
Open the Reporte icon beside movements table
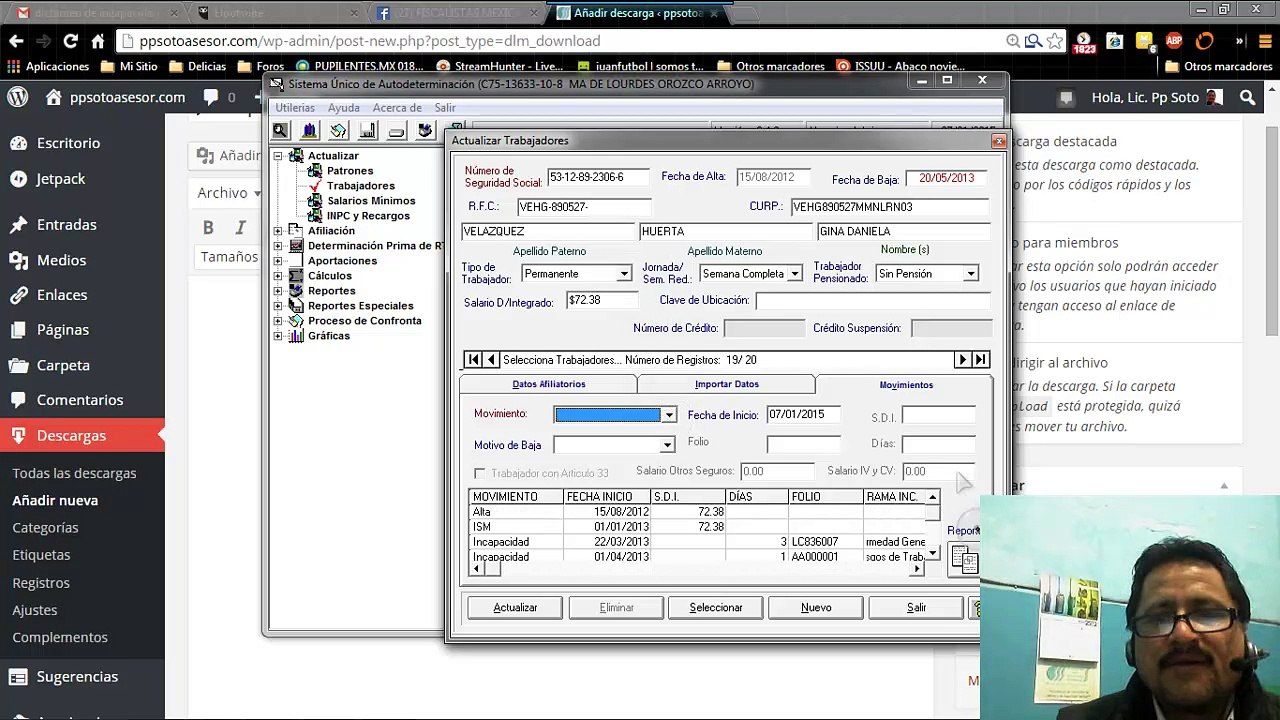[963, 558]
